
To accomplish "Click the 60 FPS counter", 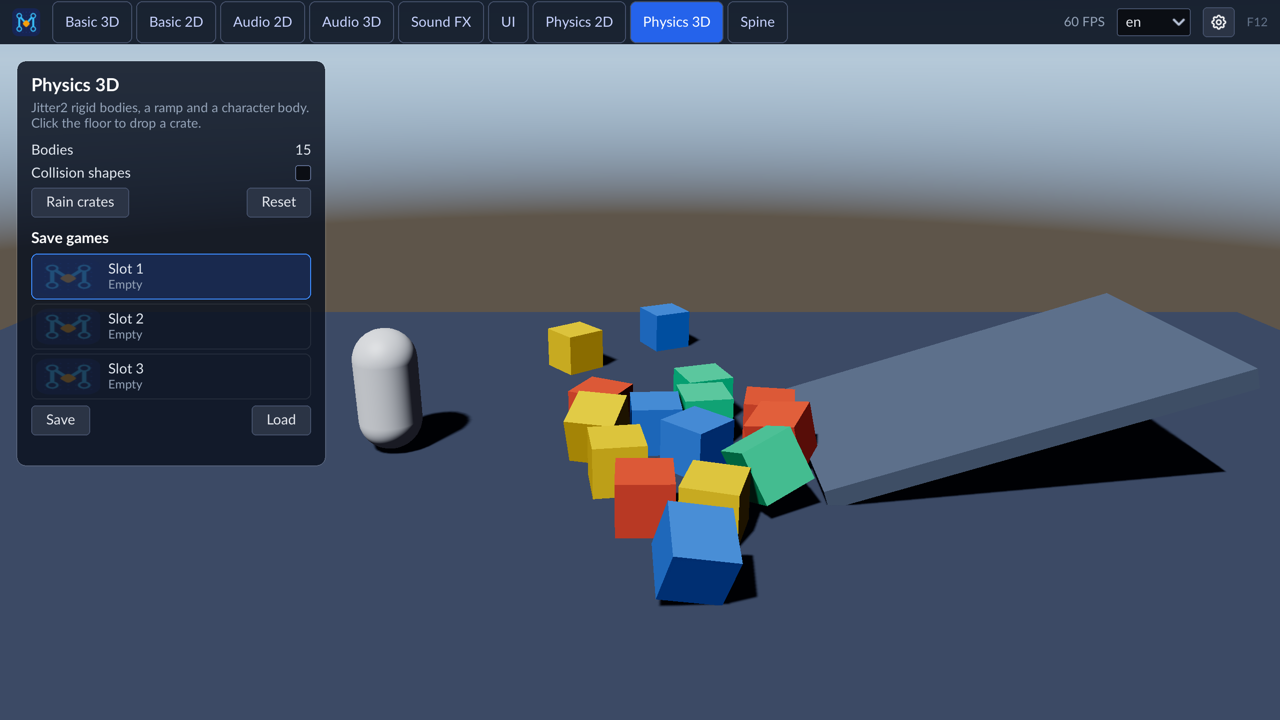I will (1084, 22).
